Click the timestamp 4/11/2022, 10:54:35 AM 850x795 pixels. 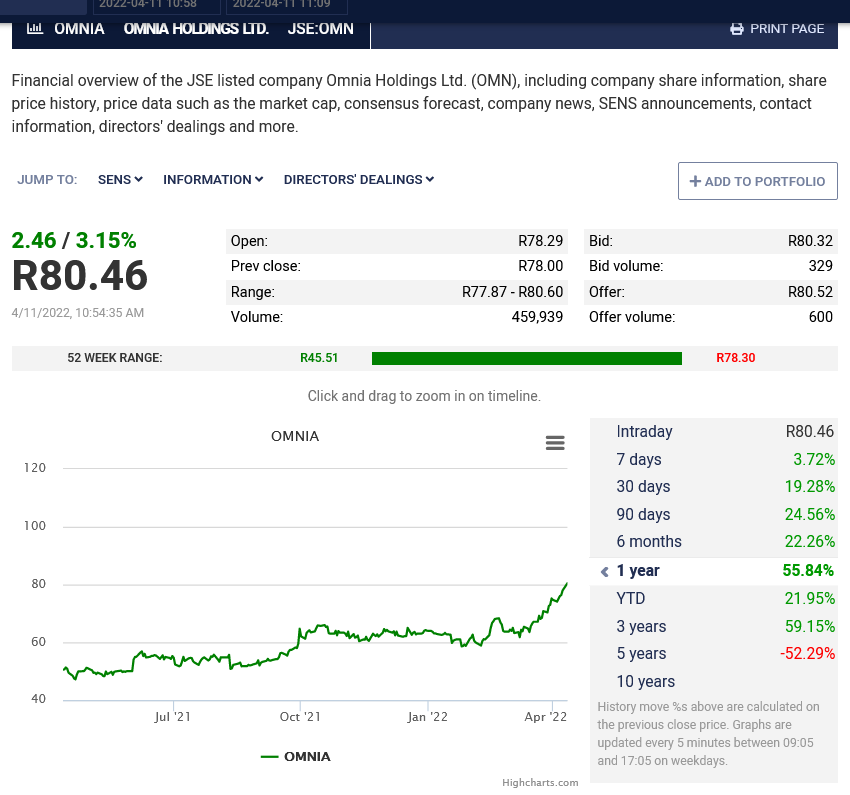[78, 313]
